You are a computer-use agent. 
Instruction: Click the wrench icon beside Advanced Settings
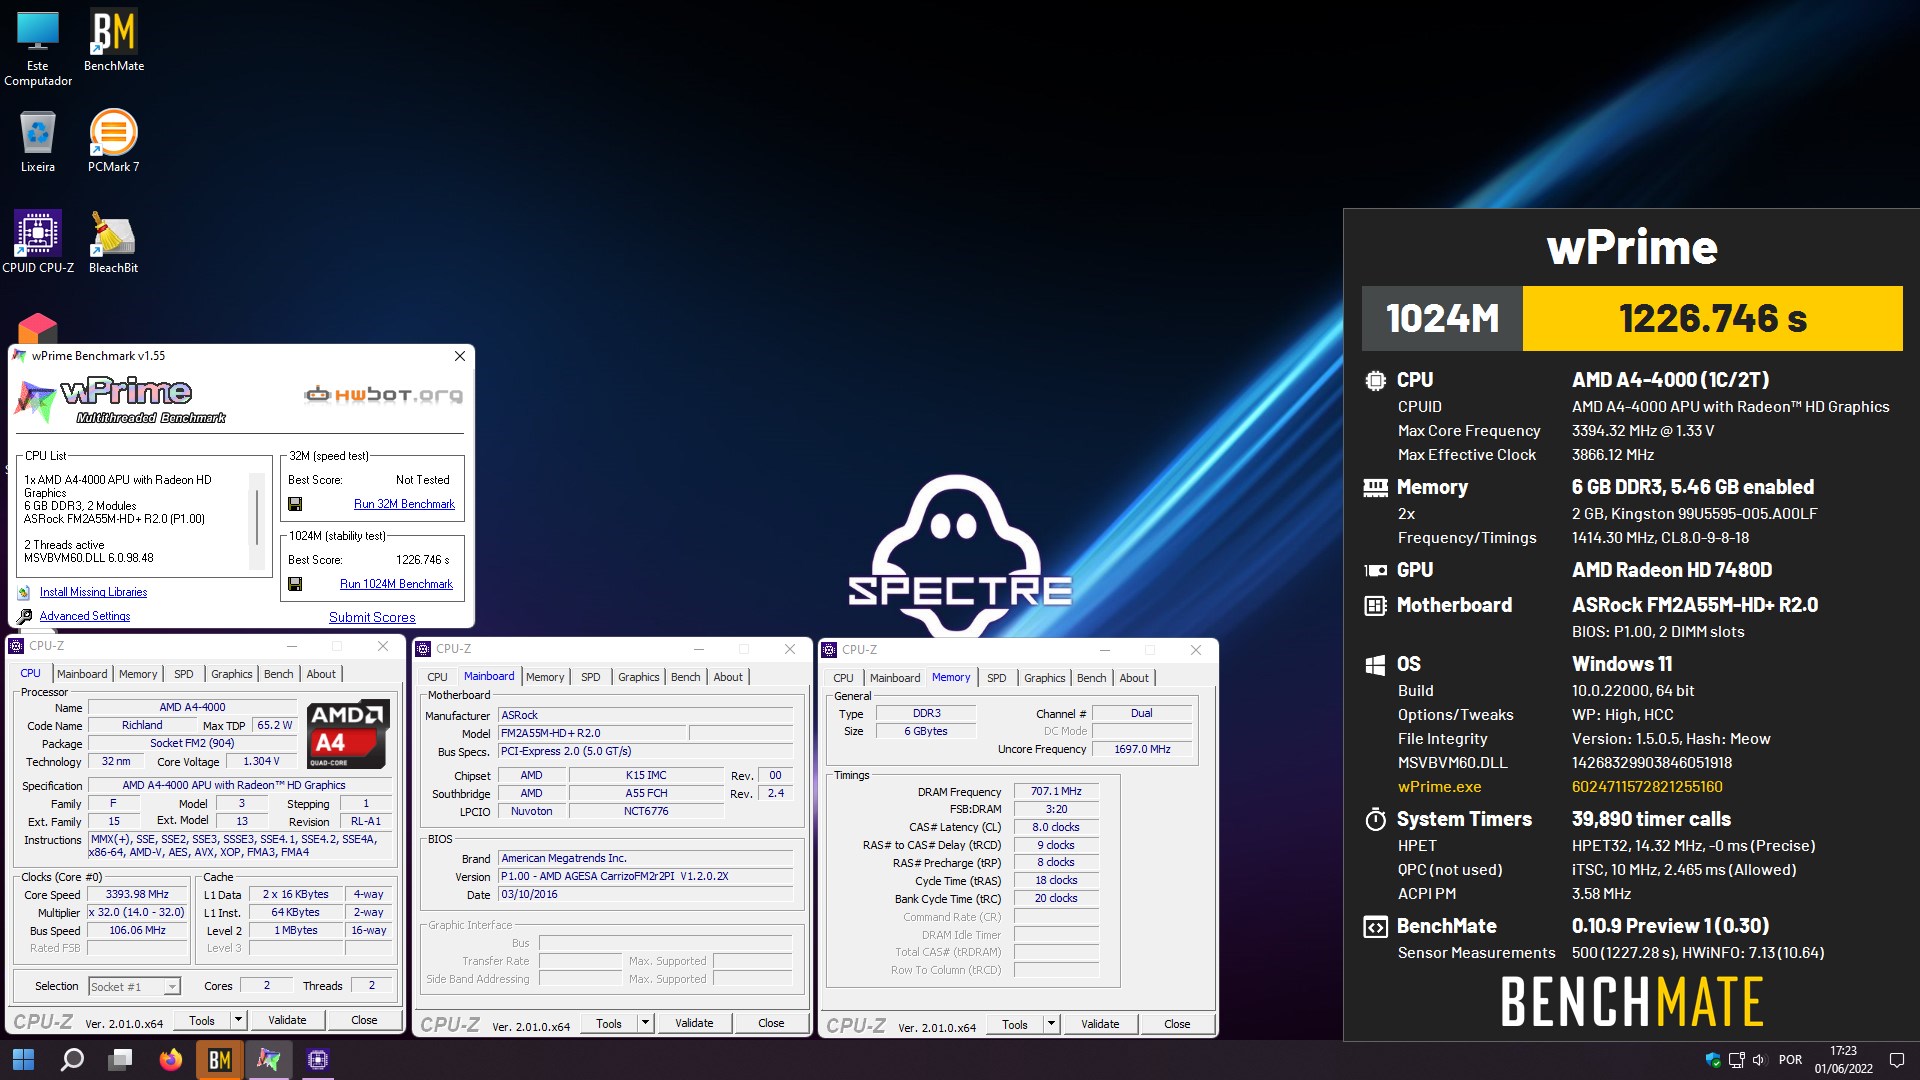pos(24,616)
